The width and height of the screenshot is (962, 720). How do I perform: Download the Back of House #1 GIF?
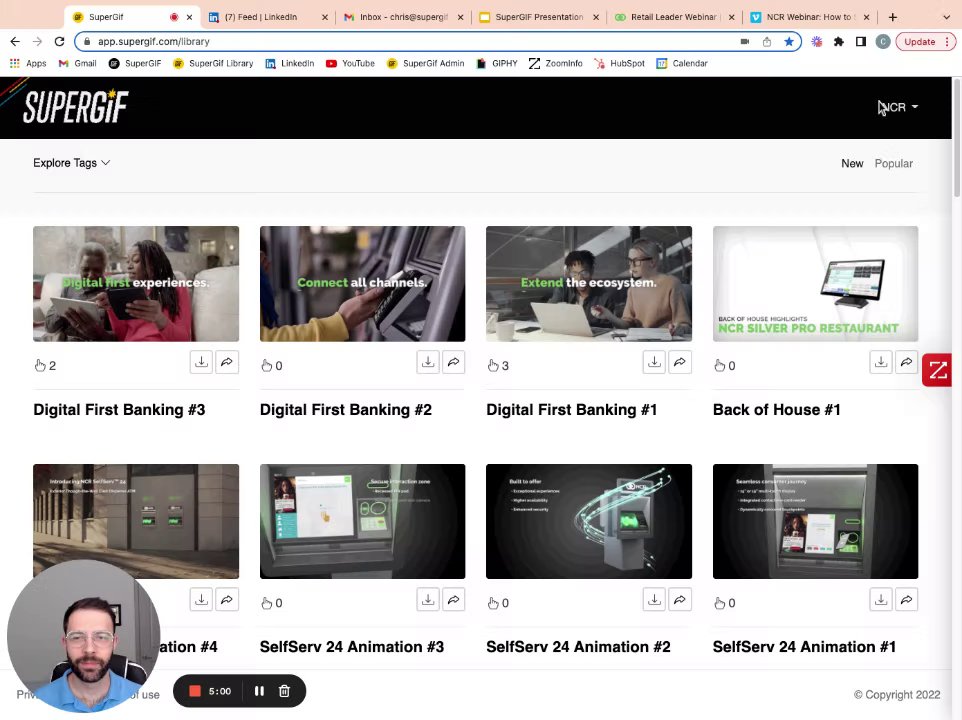pyautogui.click(x=881, y=362)
